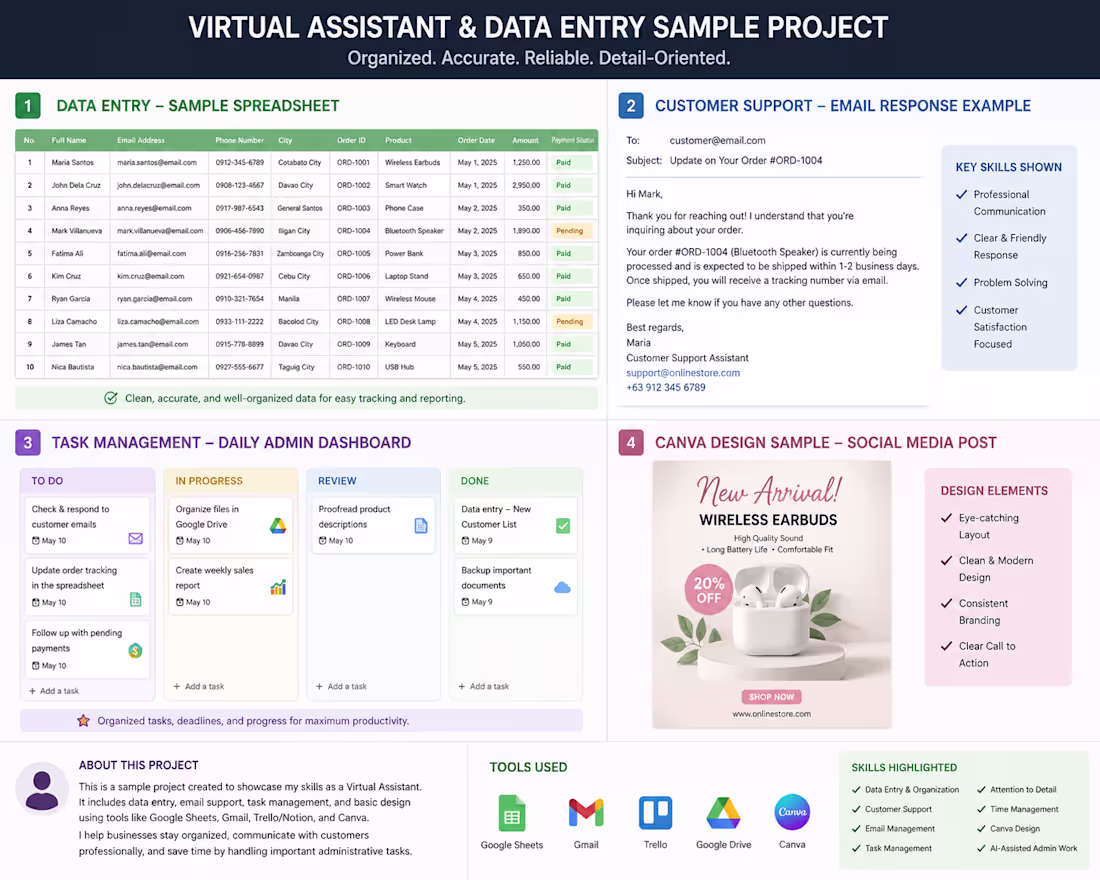Click the +63 912 345 6789 phone link
1100x880 pixels.
tap(666, 387)
